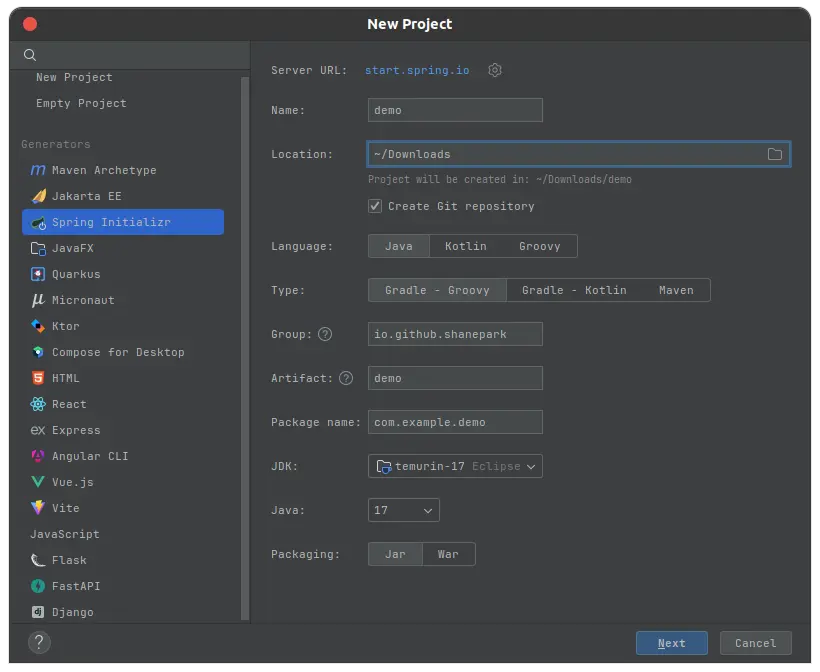820x672 pixels.
Task: Select Jar packaging
Action: (395, 554)
